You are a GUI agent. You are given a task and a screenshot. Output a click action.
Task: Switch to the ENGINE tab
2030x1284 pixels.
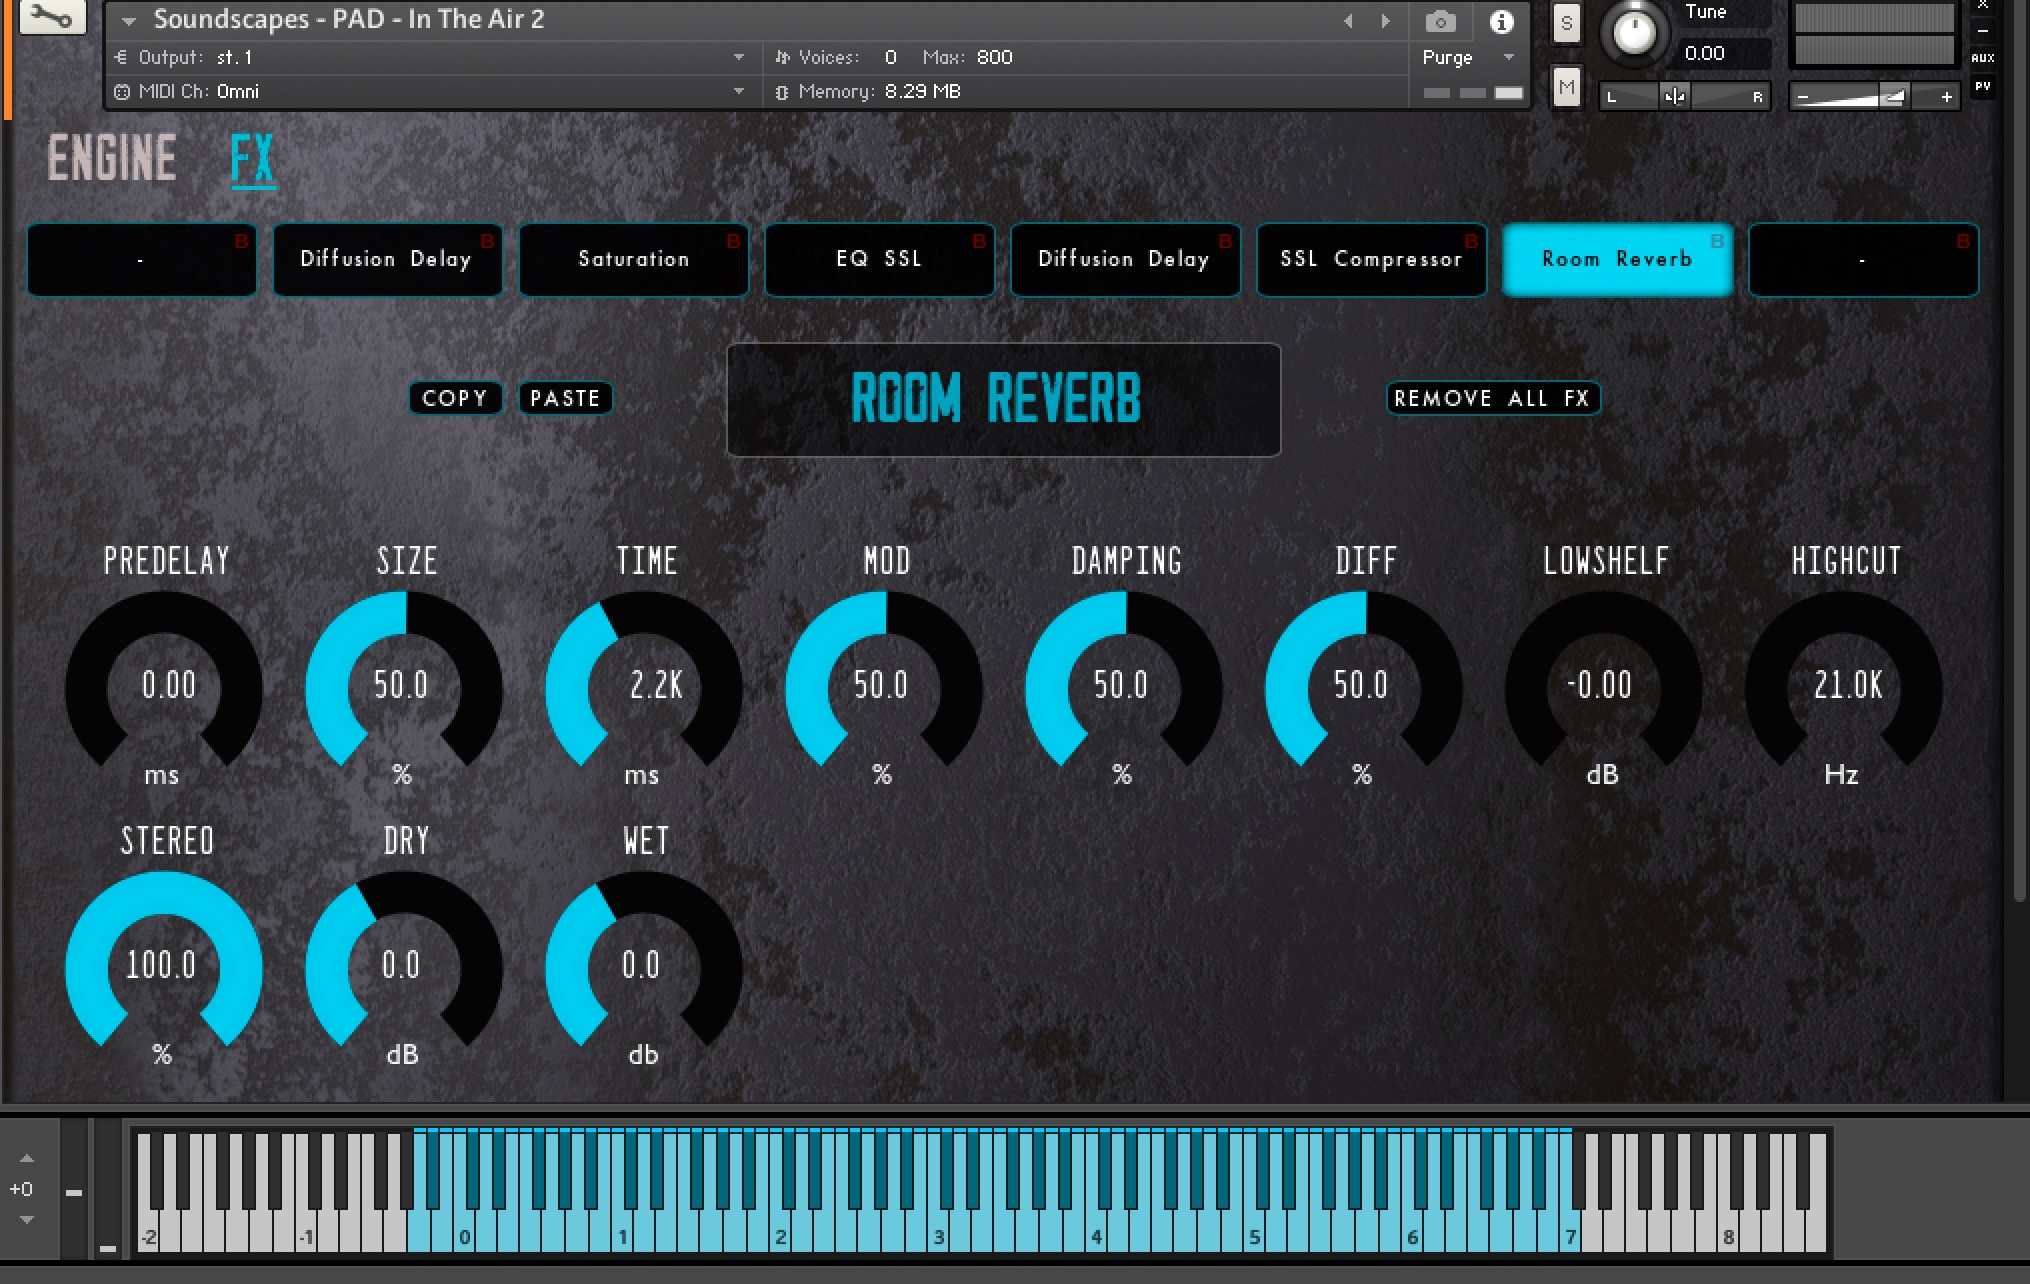coord(112,158)
